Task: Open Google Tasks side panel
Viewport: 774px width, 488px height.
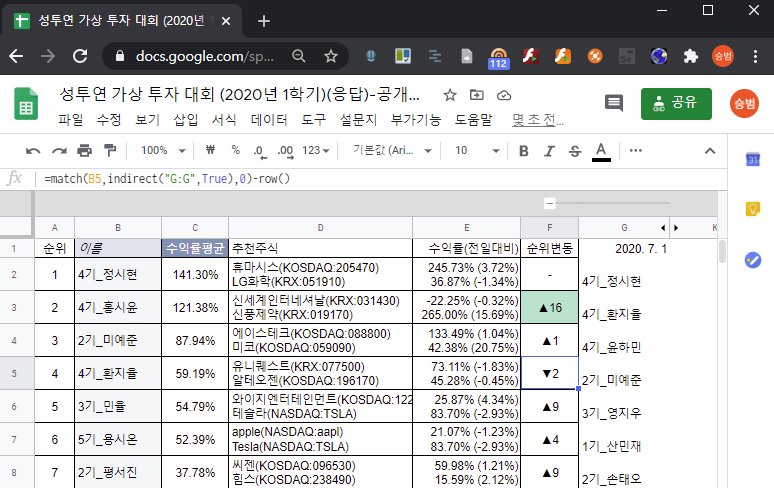Action: [x=753, y=260]
